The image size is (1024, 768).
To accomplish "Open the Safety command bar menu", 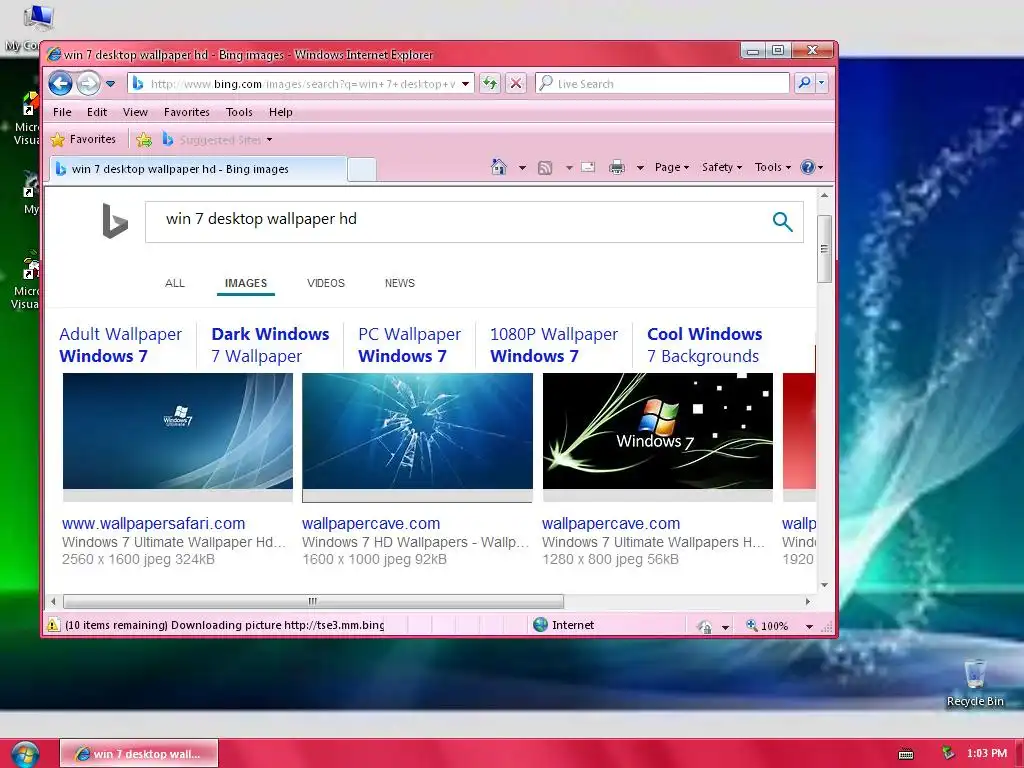I will tap(722, 167).
